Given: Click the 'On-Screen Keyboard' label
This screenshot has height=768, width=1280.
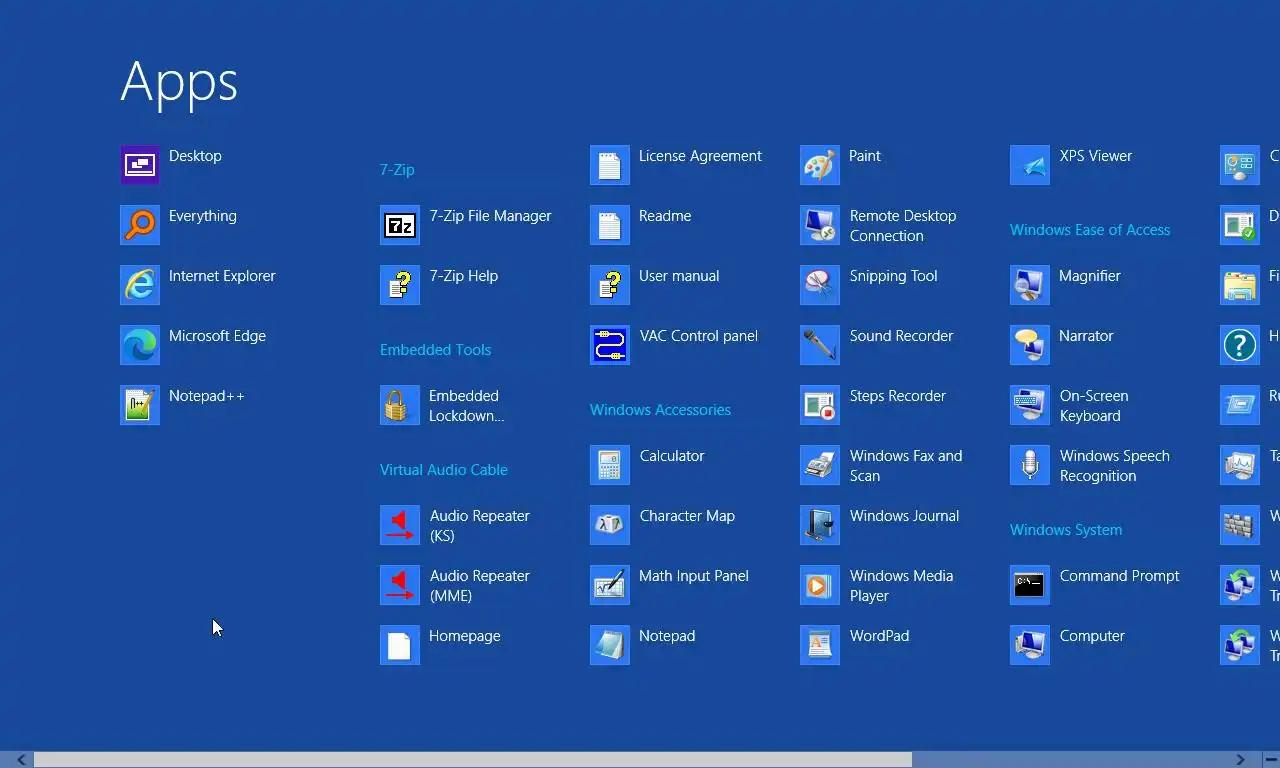Looking at the screenshot, I should click(x=1094, y=406).
